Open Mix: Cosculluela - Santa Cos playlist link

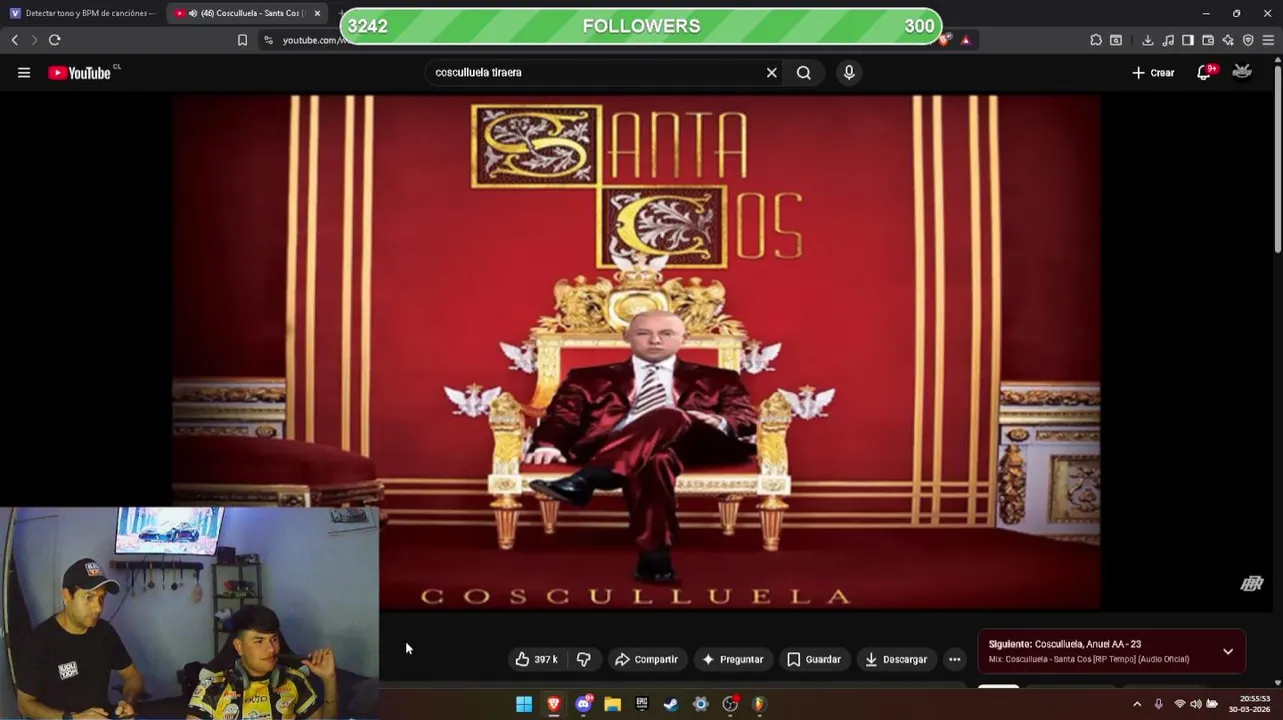(x=1088, y=659)
